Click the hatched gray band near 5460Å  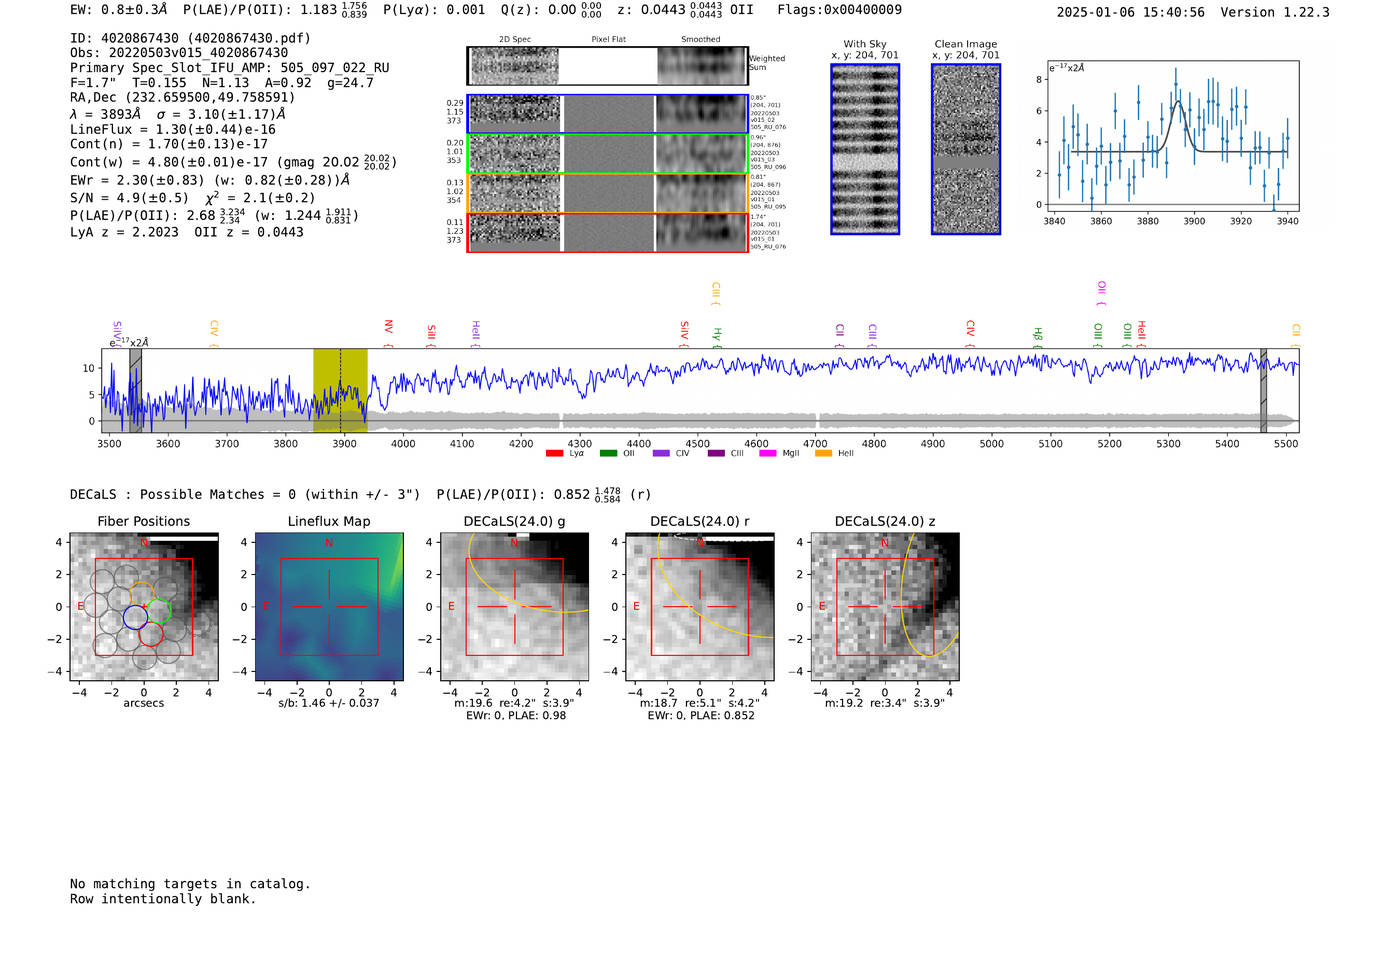tap(1263, 390)
